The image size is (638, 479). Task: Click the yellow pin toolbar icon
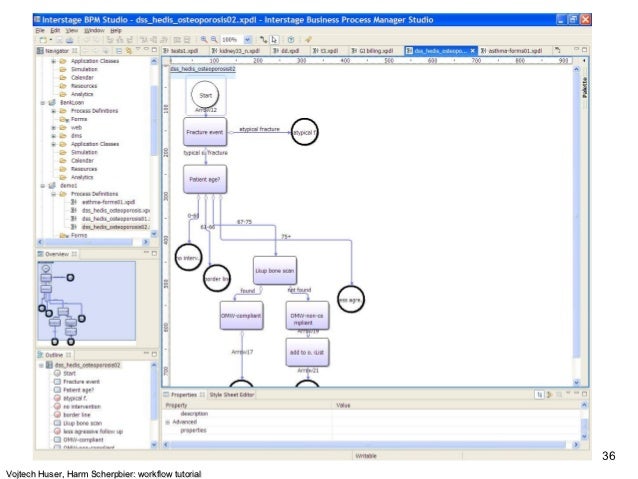(x=308, y=39)
